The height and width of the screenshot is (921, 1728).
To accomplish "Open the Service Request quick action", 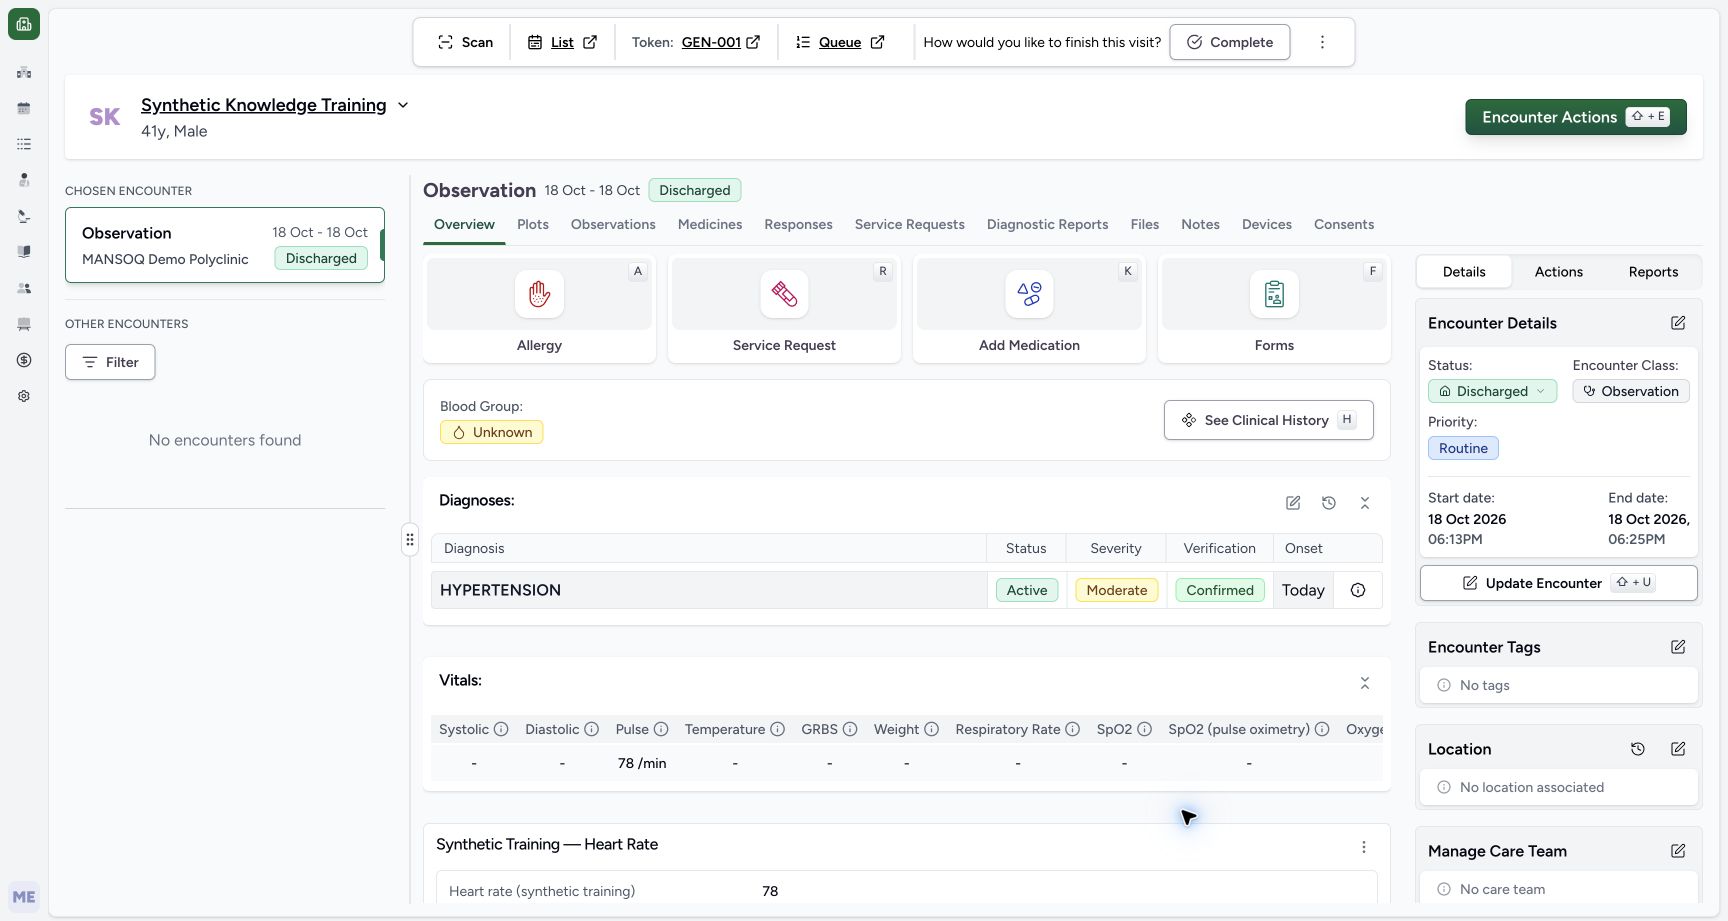I will [784, 310].
